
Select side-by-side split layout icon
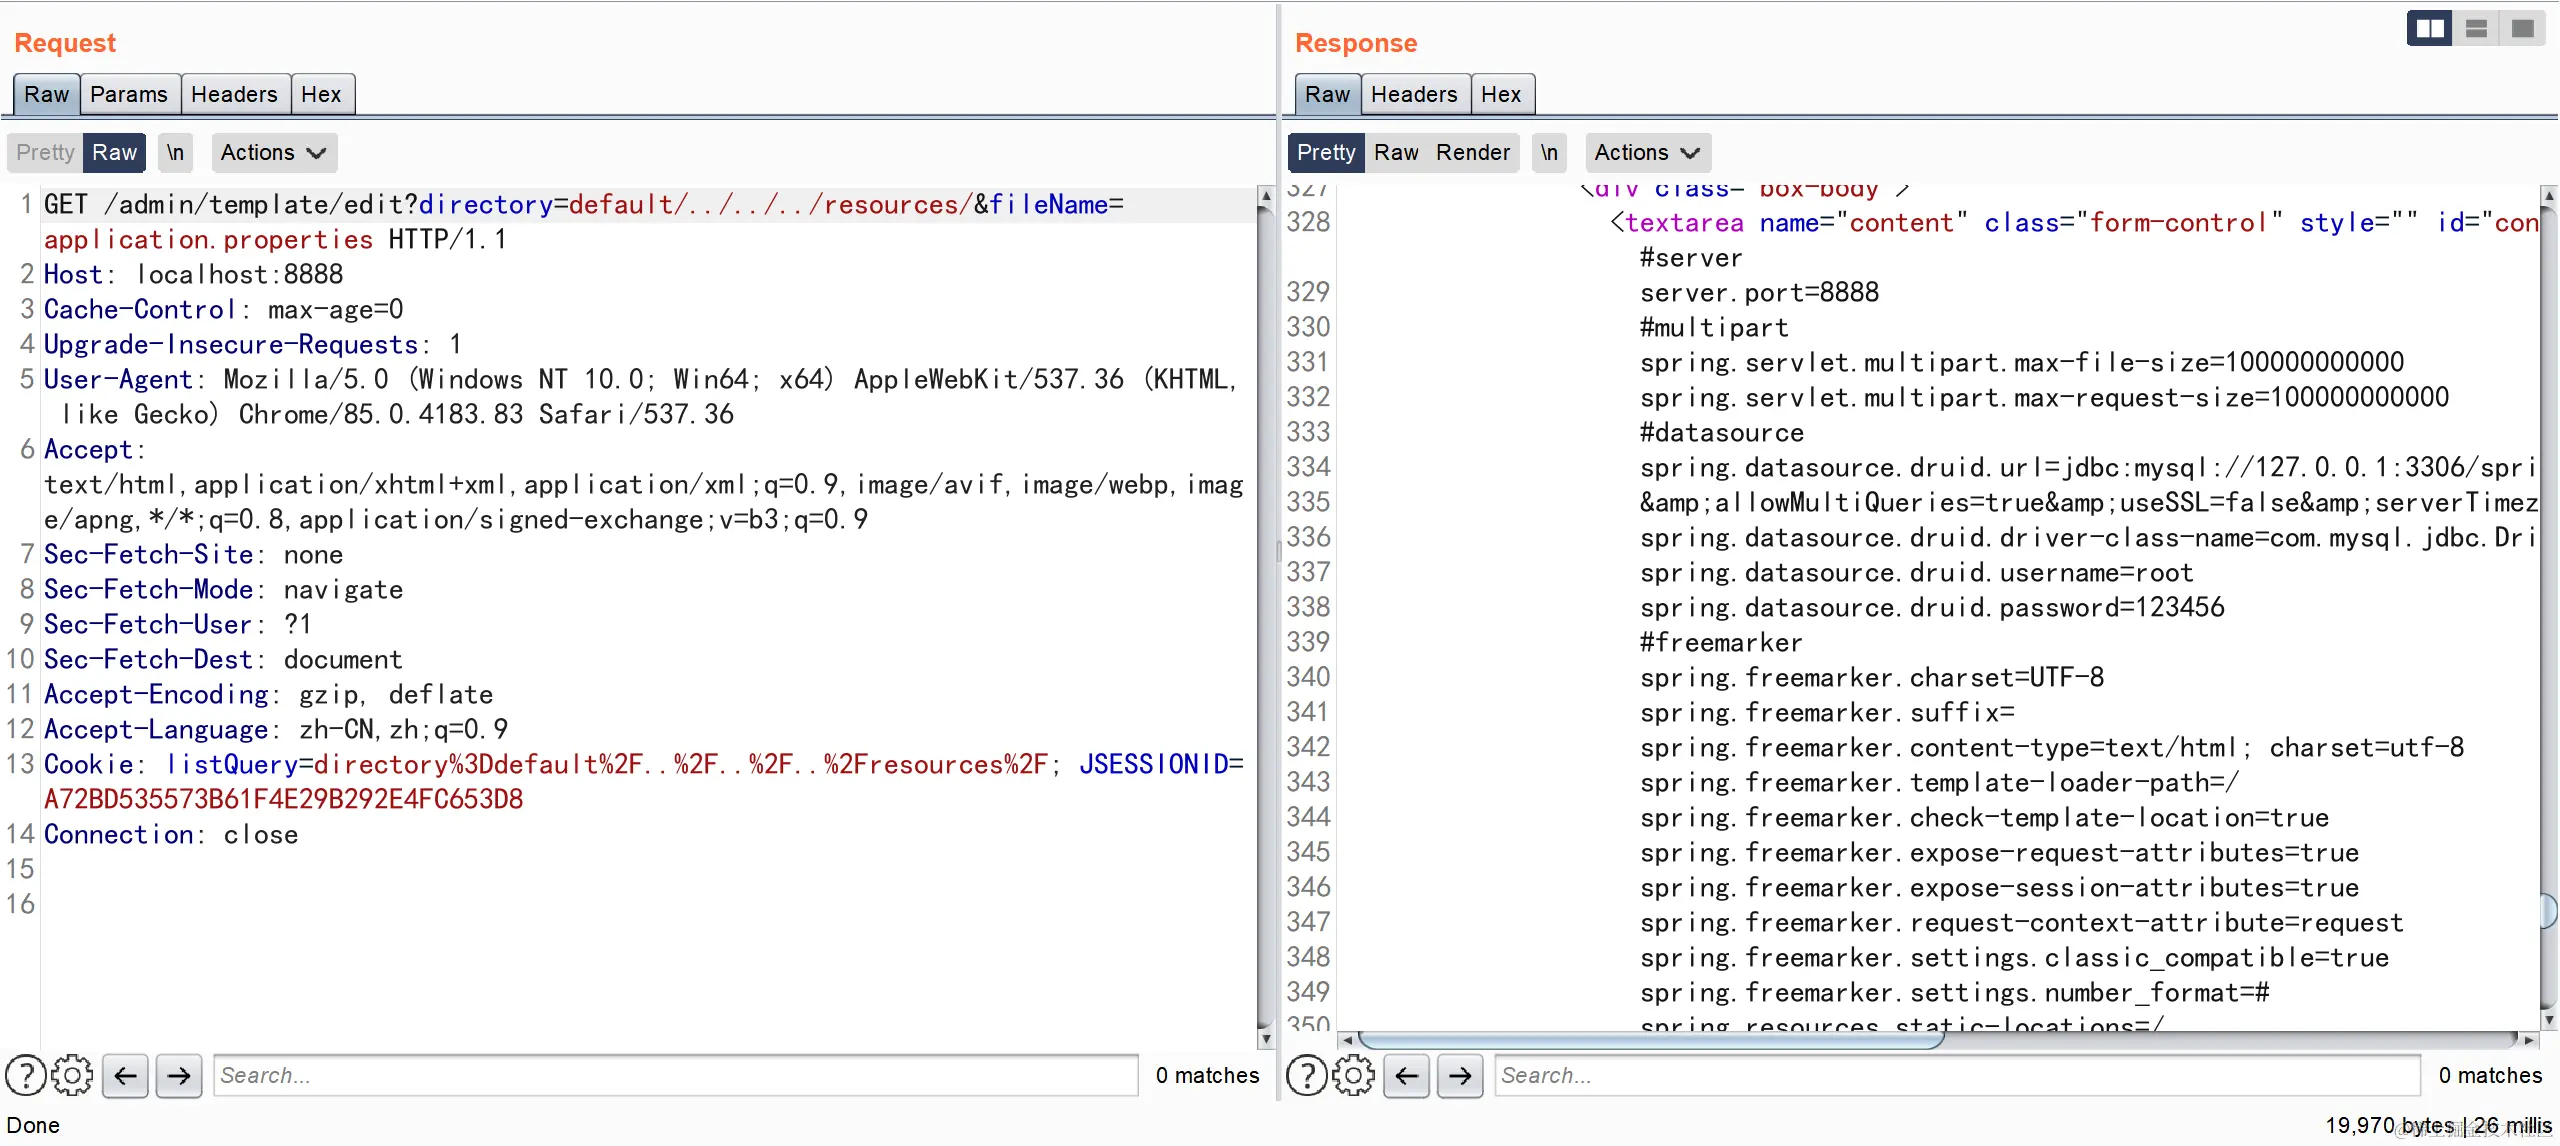(2429, 28)
